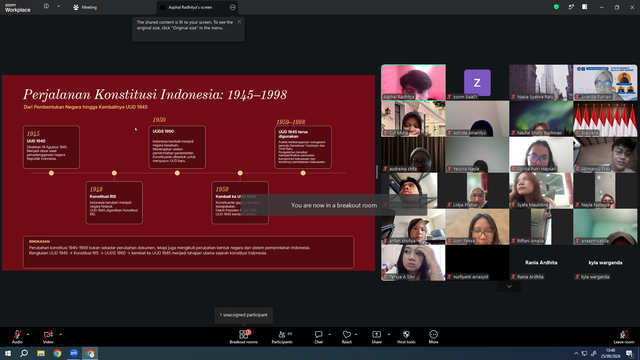The height and width of the screenshot is (360, 640).
Task: Select audreina shifa video tile
Action: pos(413,154)
